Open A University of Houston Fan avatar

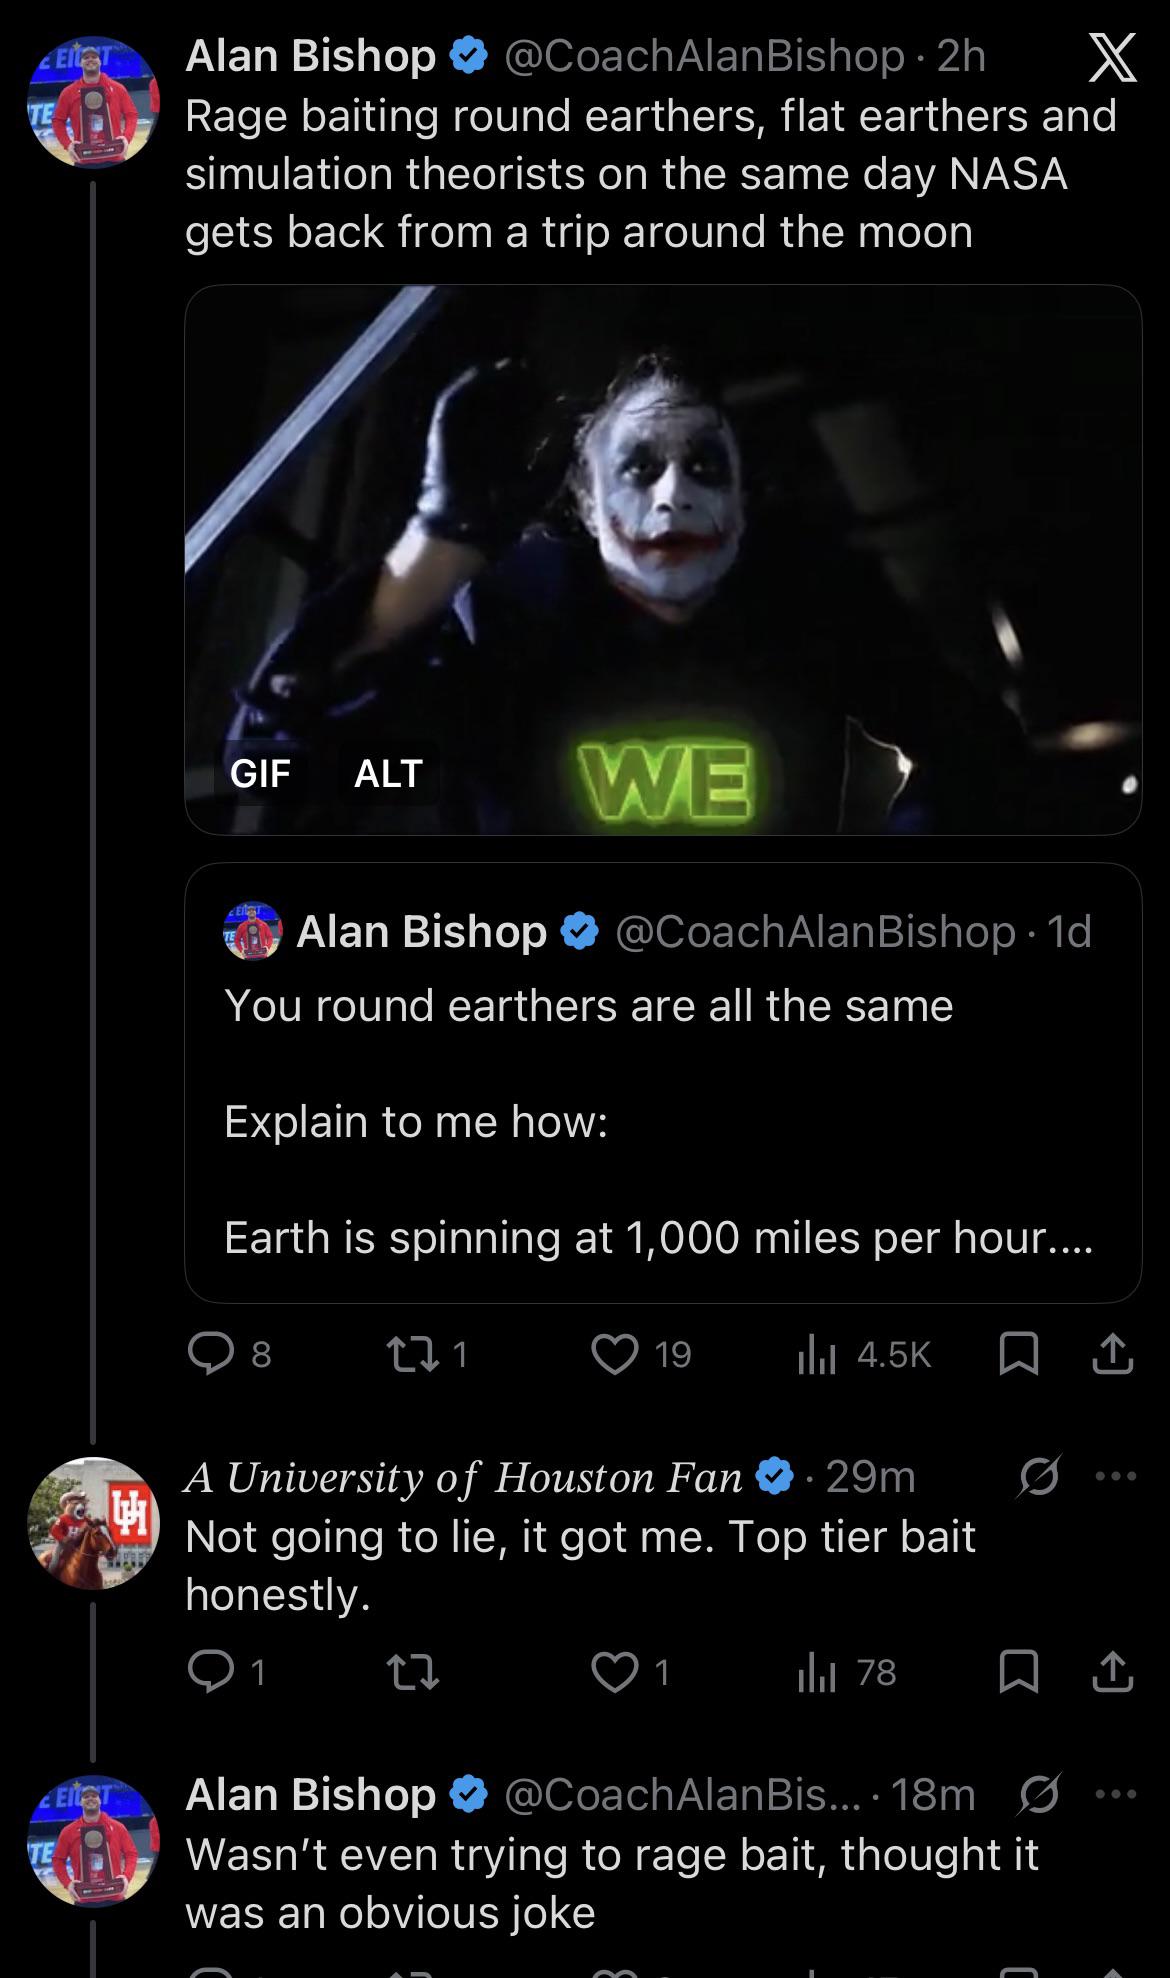pos(93,1523)
